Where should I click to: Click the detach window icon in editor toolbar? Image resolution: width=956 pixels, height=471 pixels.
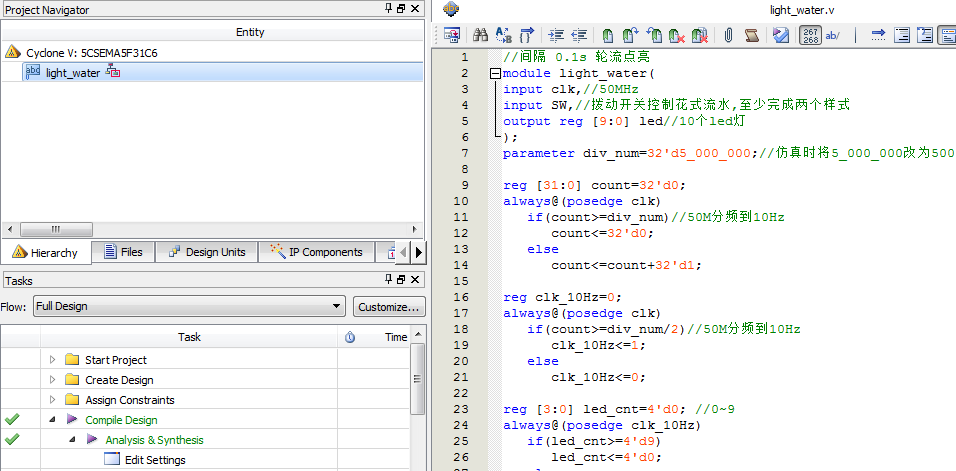[x=451, y=35]
